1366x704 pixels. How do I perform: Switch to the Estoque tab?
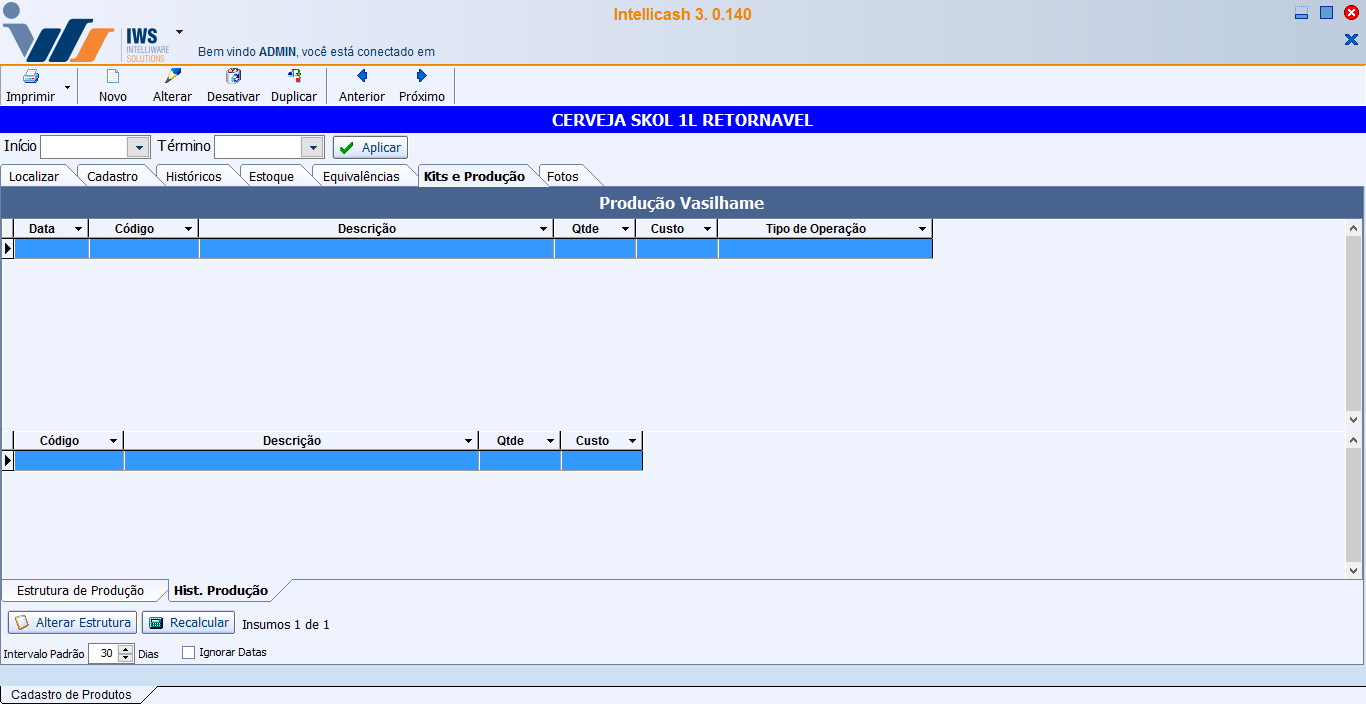pos(272,176)
